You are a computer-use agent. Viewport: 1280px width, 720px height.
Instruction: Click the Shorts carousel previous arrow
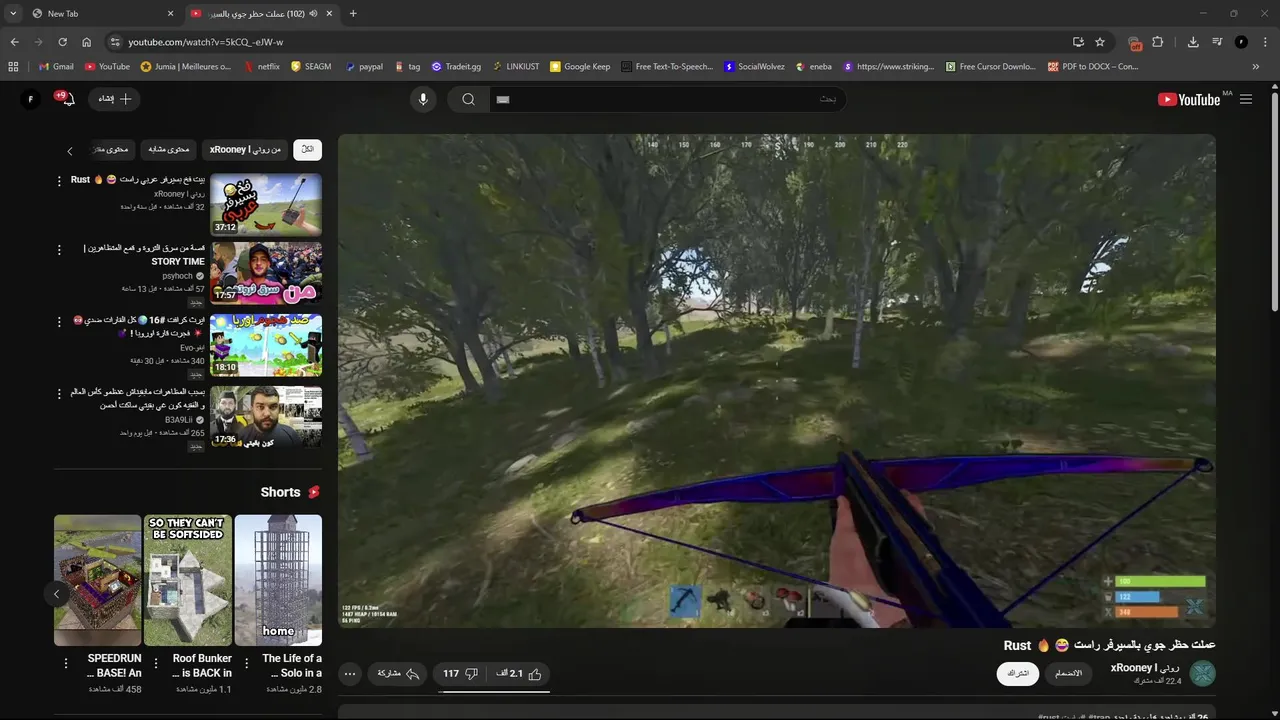[x=57, y=594]
